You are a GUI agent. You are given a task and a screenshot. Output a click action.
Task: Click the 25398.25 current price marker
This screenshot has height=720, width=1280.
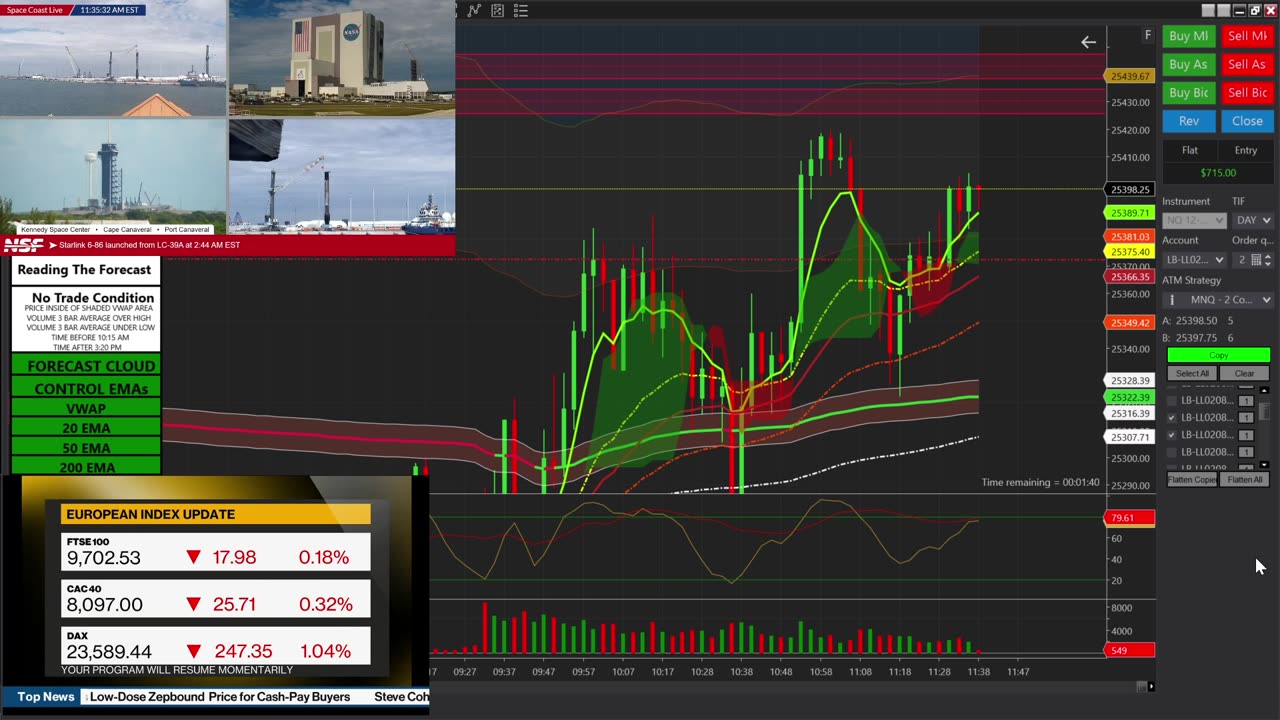[1129, 190]
